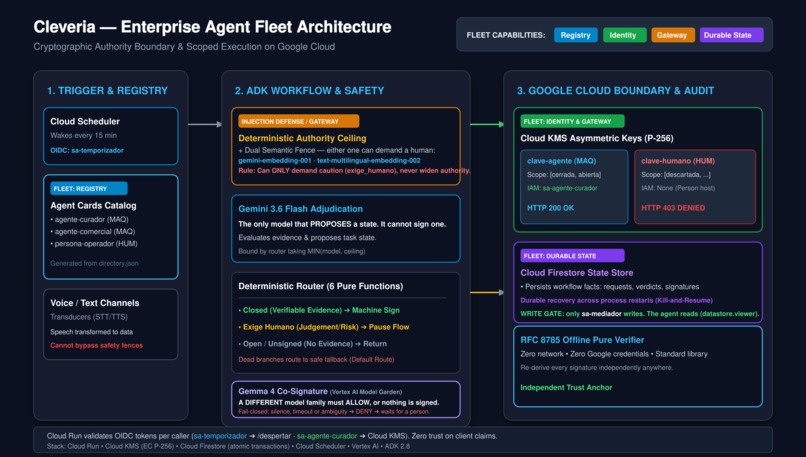806x457 pixels.
Task: Click clave-agente (MAQ) key label
Action: pyautogui.click(x=561, y=161)
